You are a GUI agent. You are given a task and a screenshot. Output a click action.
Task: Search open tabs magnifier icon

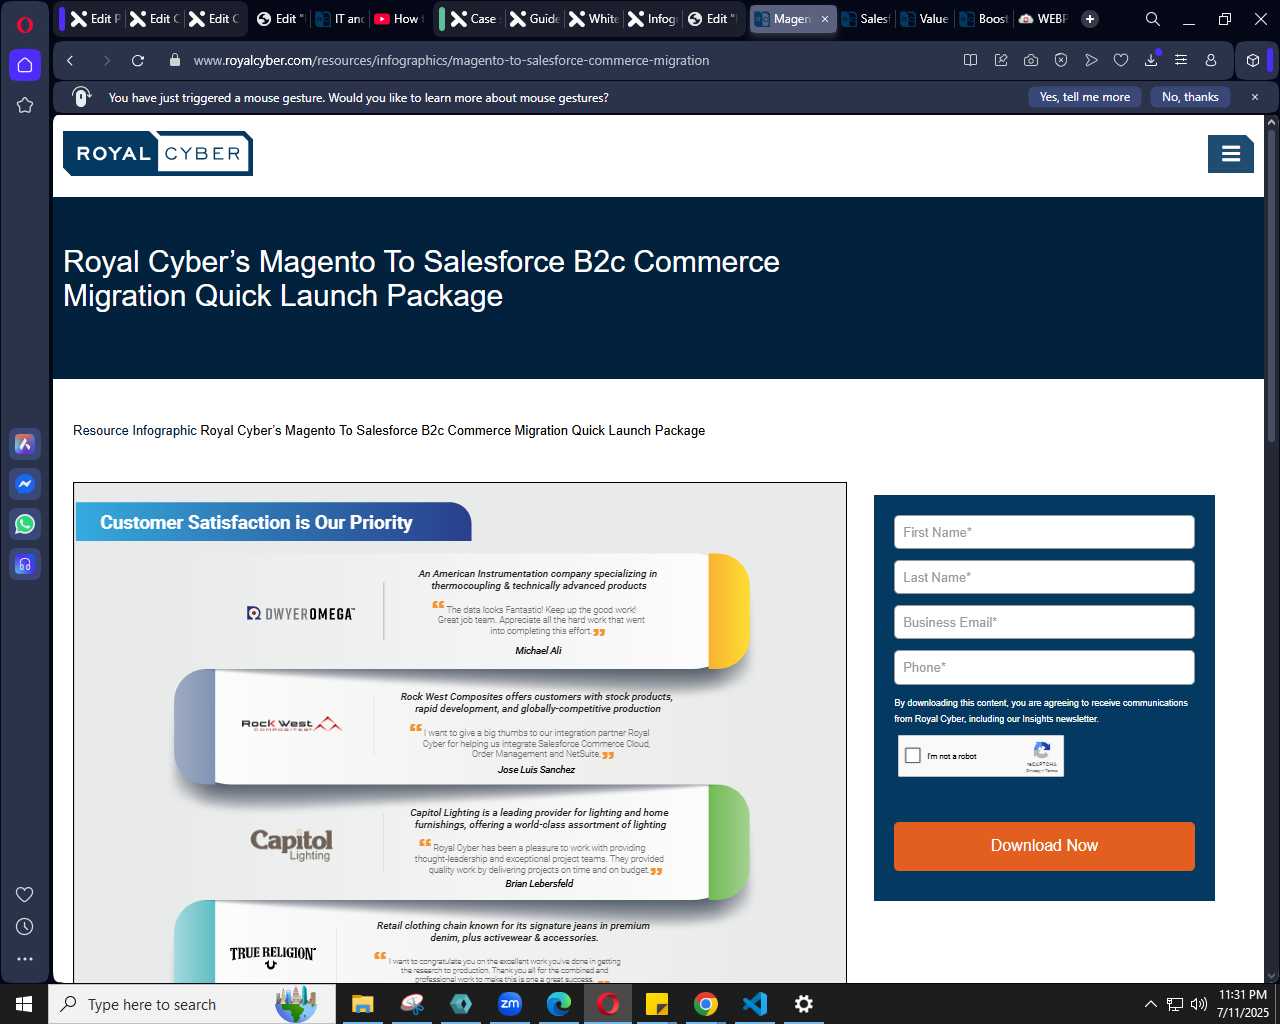(x=1153, y=19)
